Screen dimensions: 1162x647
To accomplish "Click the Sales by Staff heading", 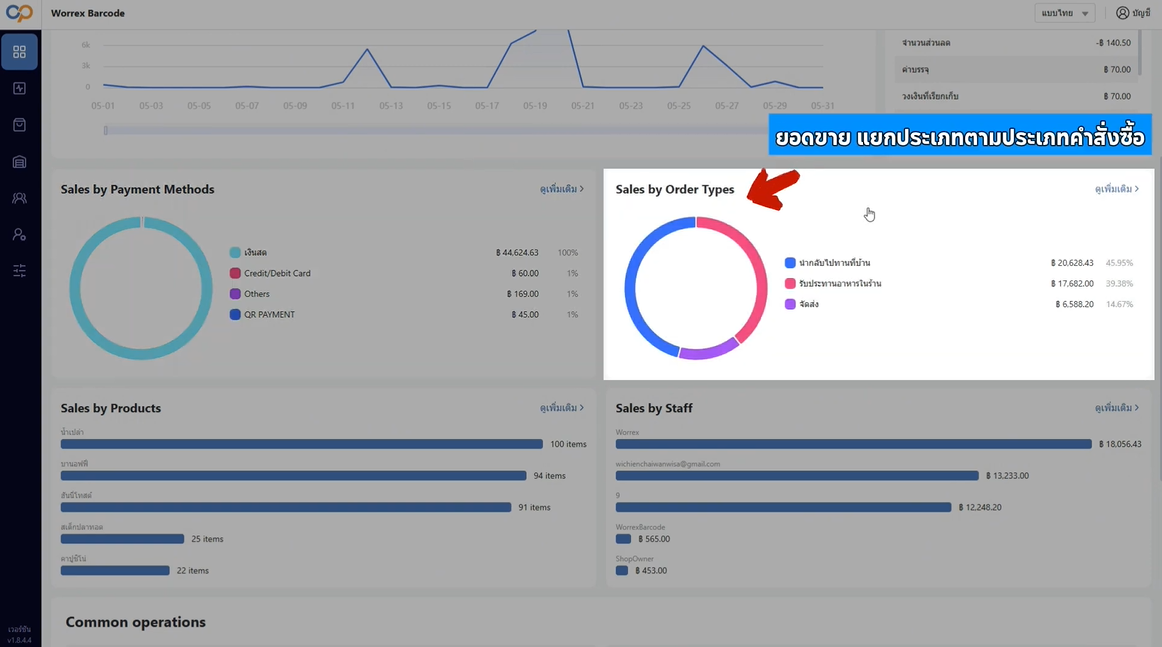I will (654, 408).
